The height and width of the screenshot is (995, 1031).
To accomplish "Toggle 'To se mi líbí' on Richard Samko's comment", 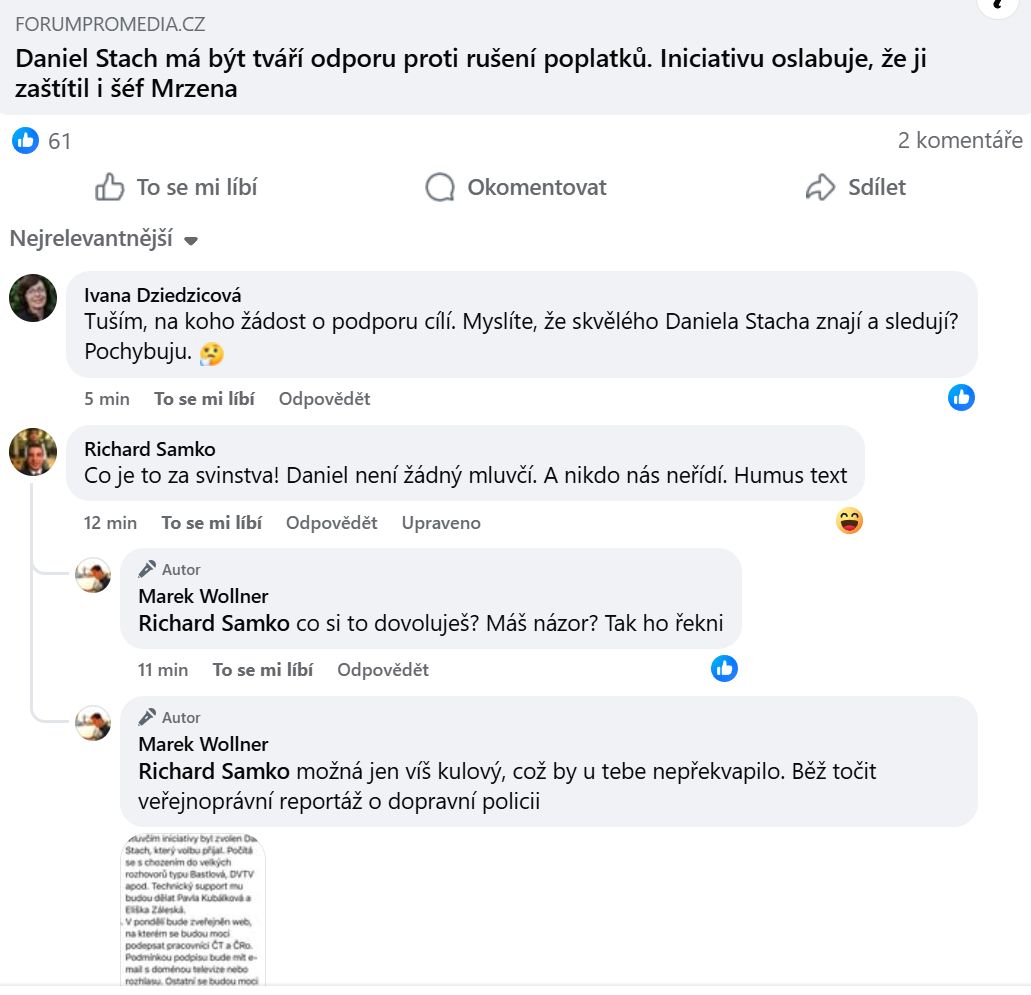I will [212, 523].
